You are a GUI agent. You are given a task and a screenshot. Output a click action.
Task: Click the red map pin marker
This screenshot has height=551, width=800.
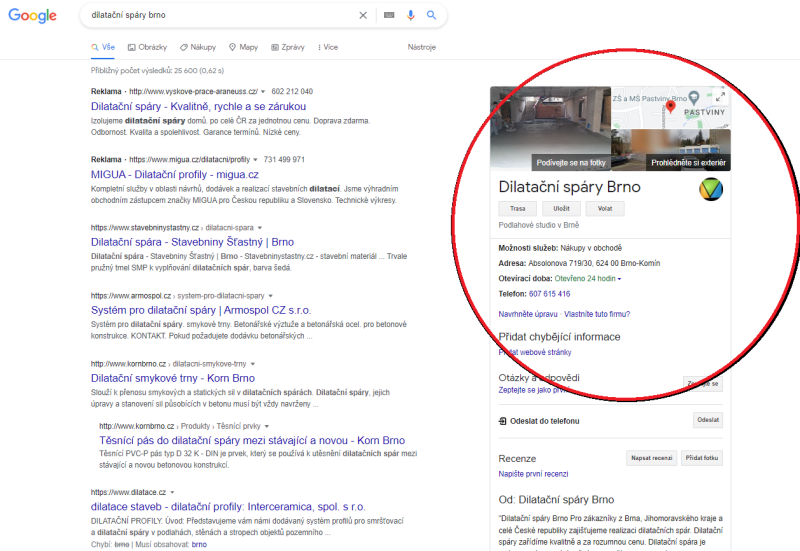pos(670,107)
